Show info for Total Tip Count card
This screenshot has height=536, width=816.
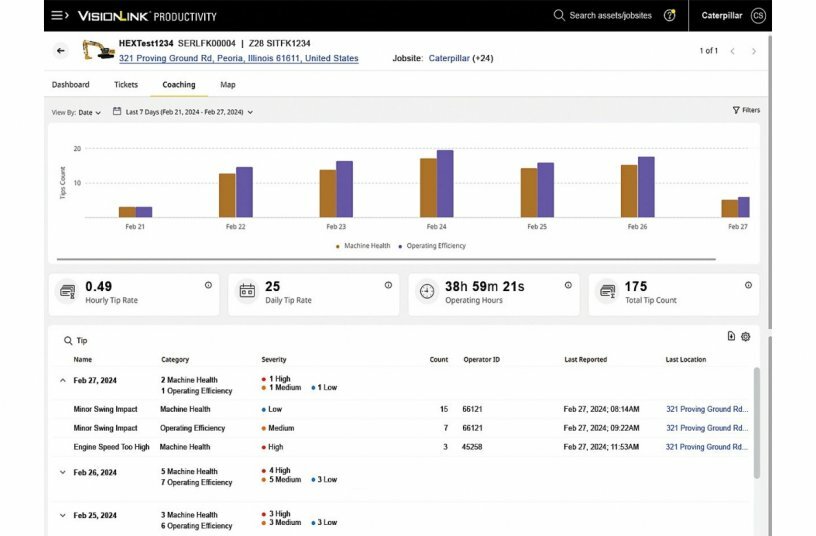pyautogui.click(x=748, y=285)
